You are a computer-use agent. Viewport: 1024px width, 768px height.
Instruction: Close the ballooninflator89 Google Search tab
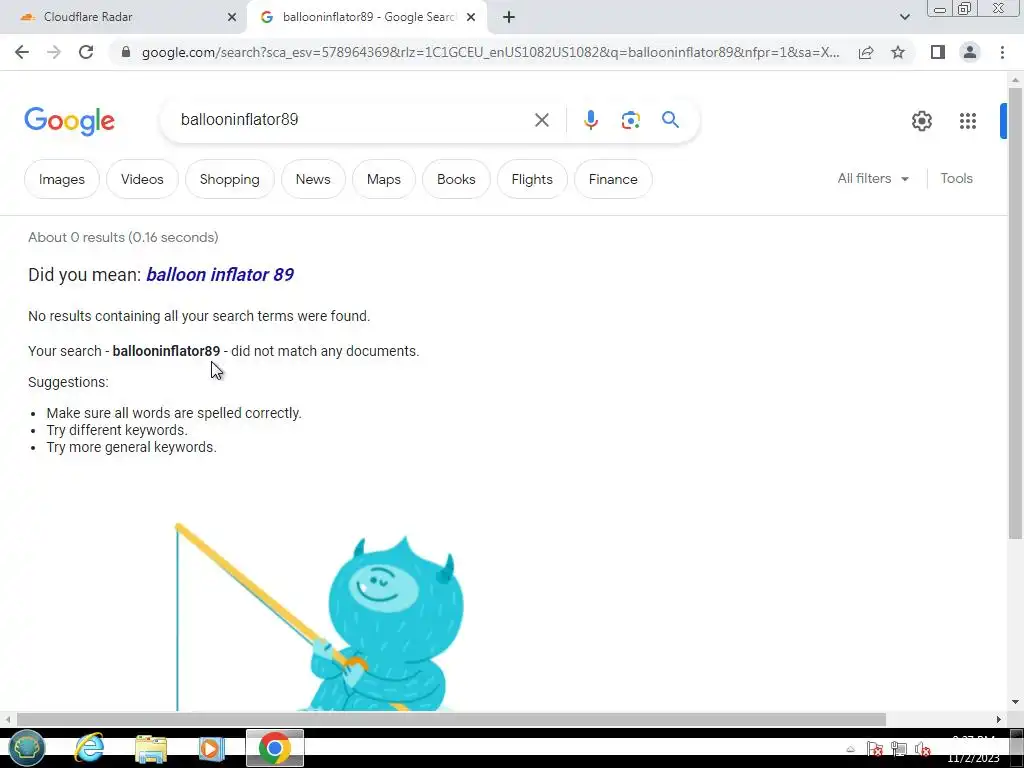click(471, 17)
